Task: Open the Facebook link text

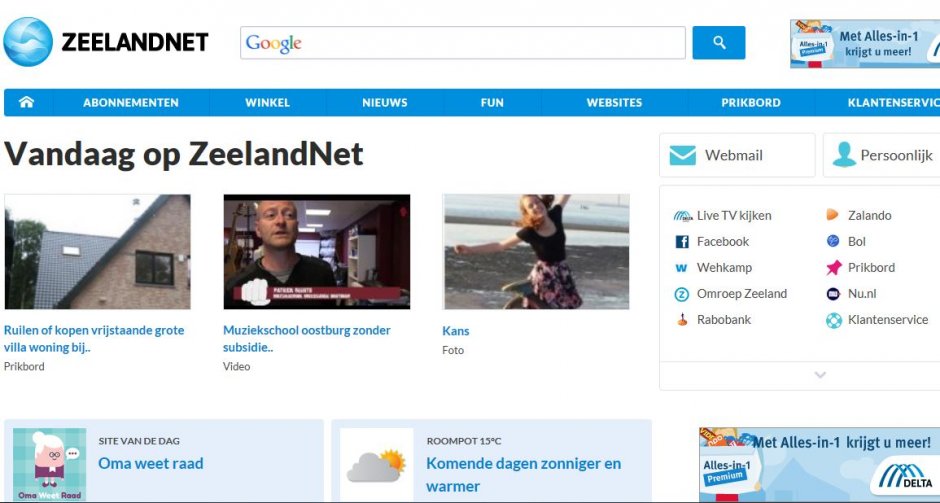Action: (x=722, y=242)
